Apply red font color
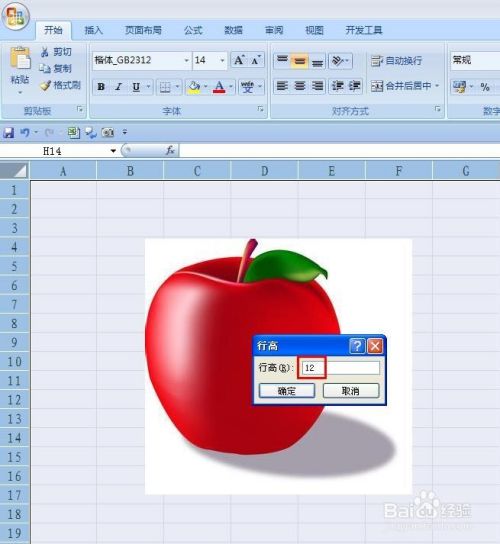This screenshot has width=500, height=544. 219,87
